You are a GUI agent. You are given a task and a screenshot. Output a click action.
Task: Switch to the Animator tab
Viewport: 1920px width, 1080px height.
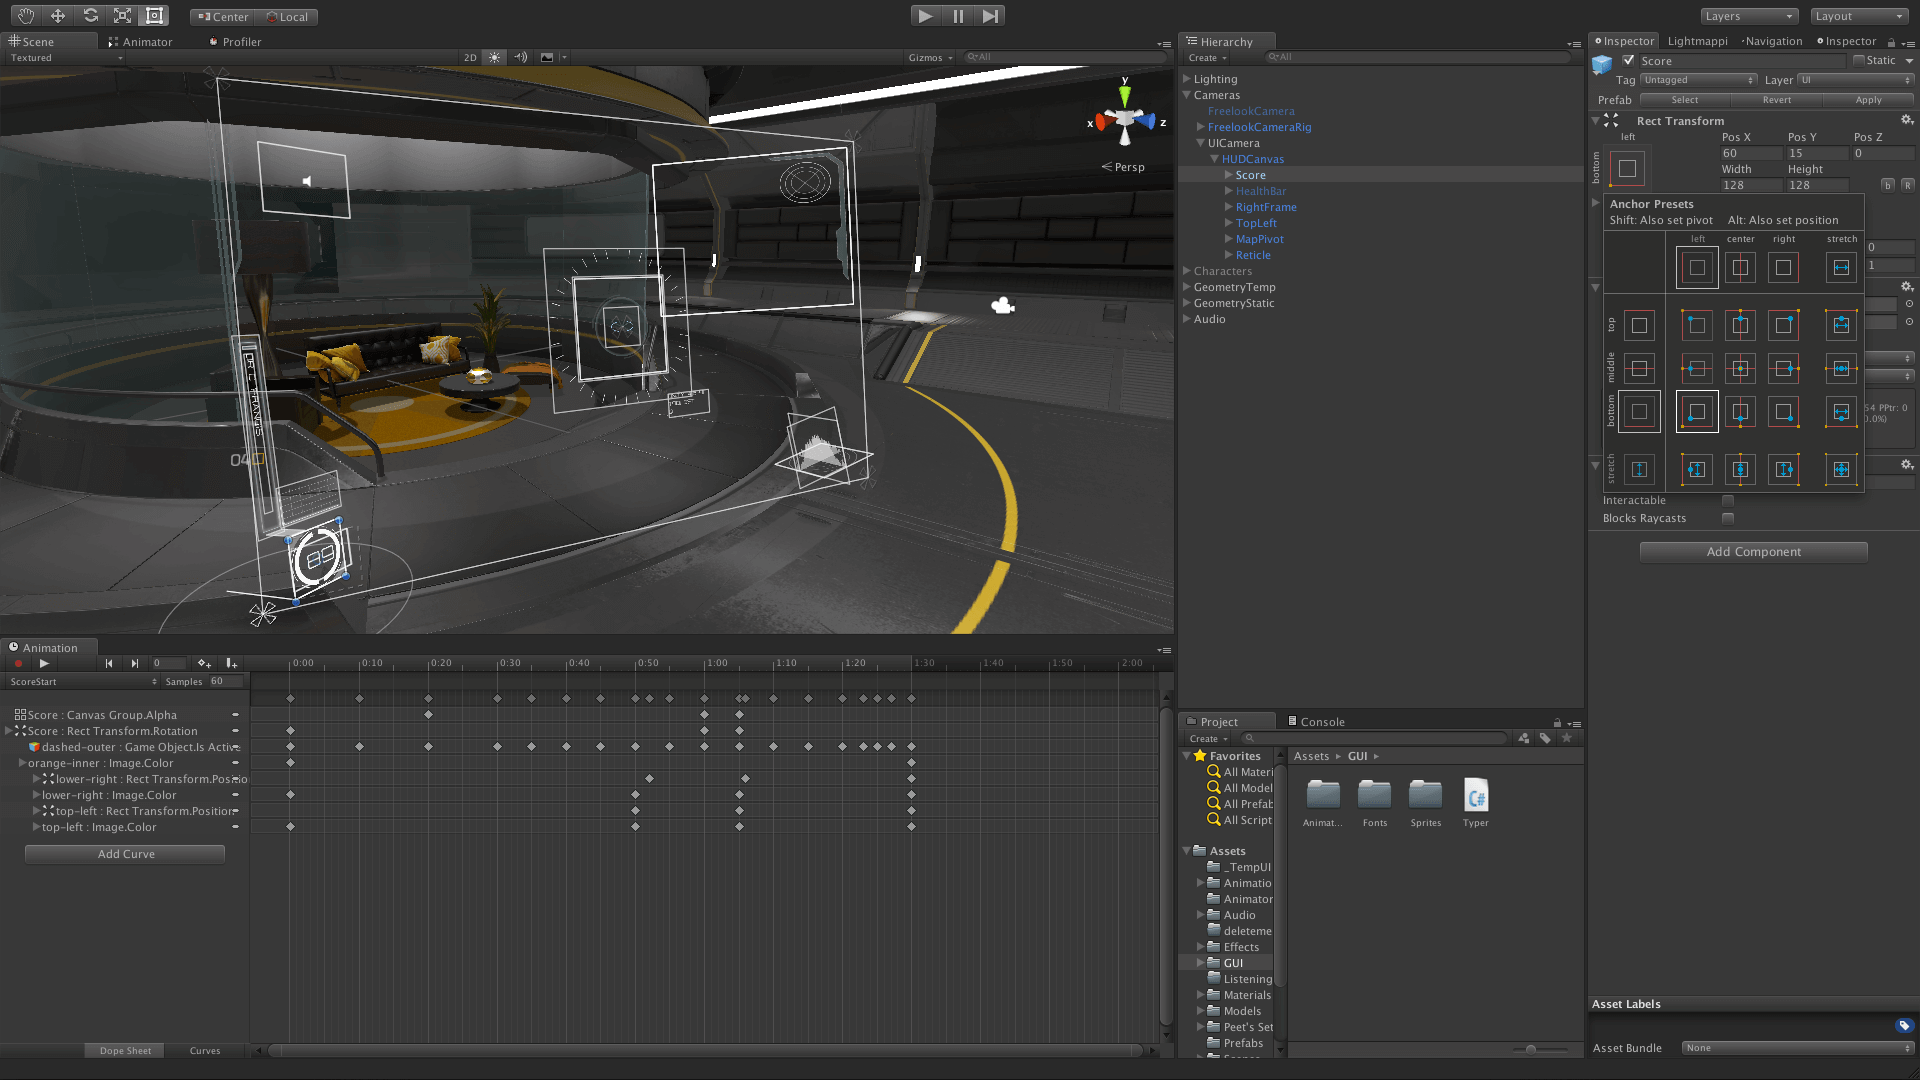click(x=140, y=42)
